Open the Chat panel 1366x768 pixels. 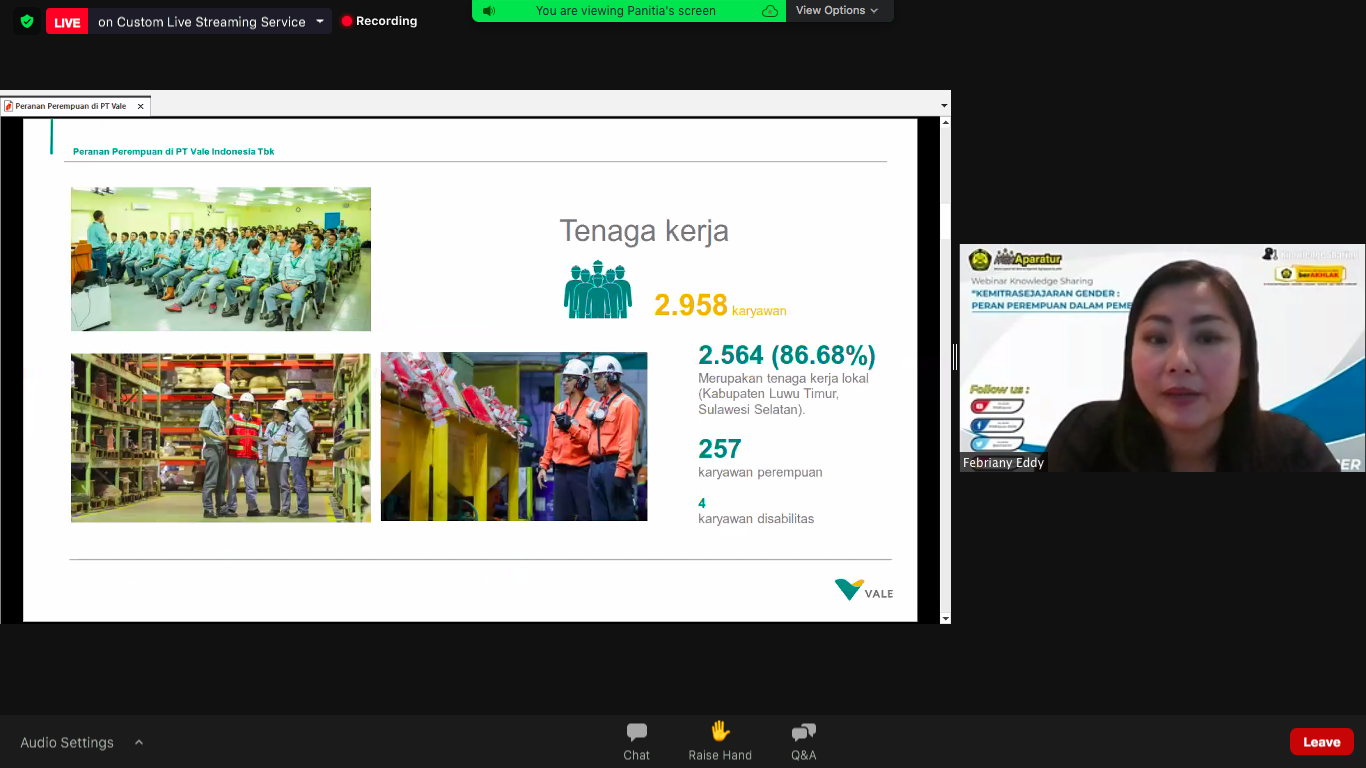pyautogui.click(x=636, y=742)
